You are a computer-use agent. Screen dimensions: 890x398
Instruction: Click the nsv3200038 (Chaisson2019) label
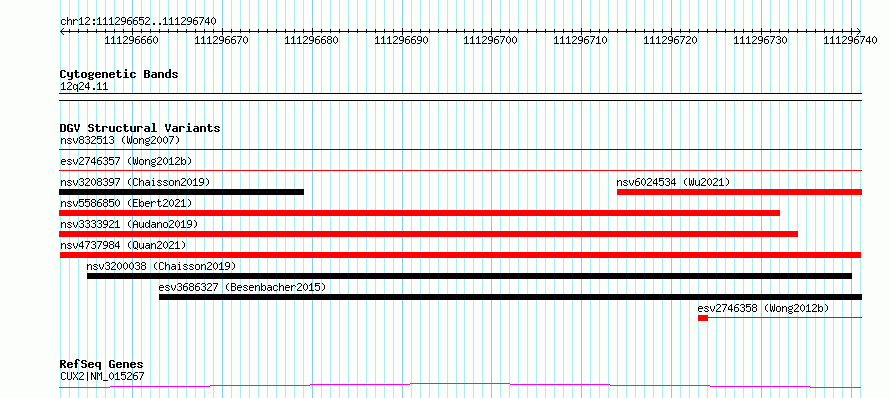pyautogui.click(x=161, y=266)
